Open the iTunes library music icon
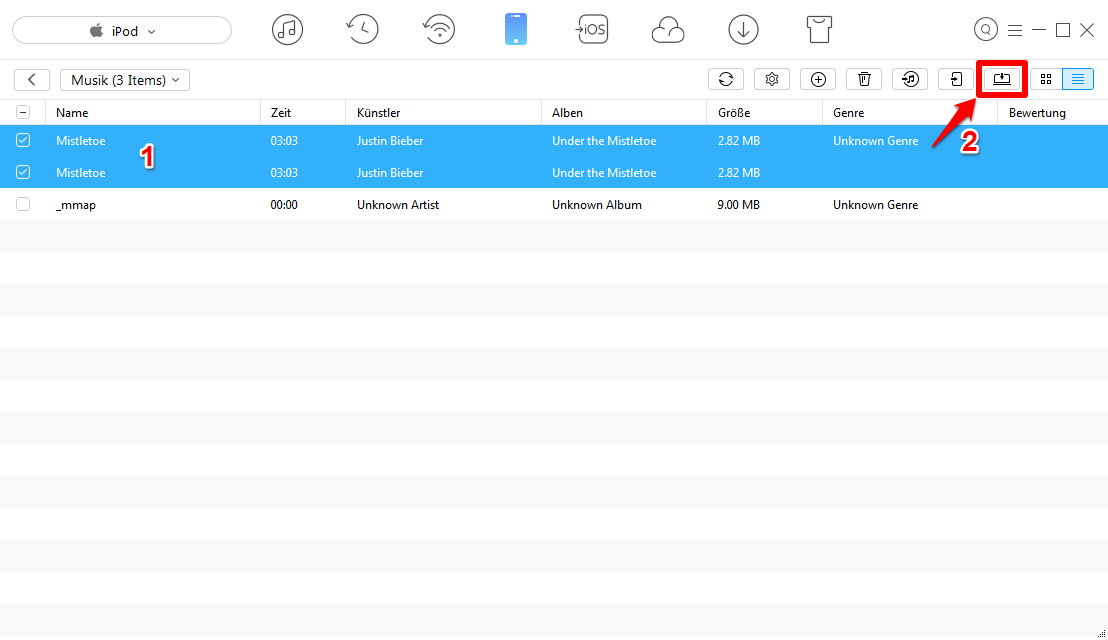 click(287, 30)
